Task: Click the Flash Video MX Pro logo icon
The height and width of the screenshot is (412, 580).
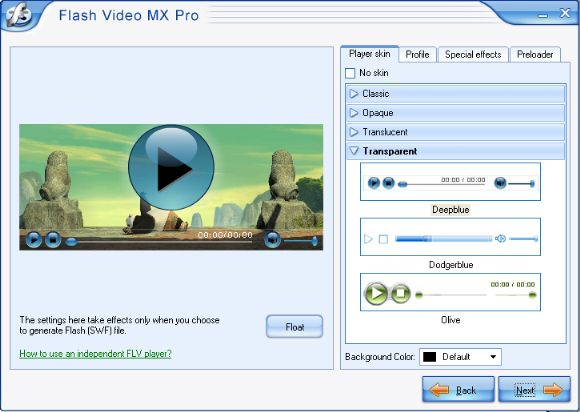Action: tap(18, 15)
